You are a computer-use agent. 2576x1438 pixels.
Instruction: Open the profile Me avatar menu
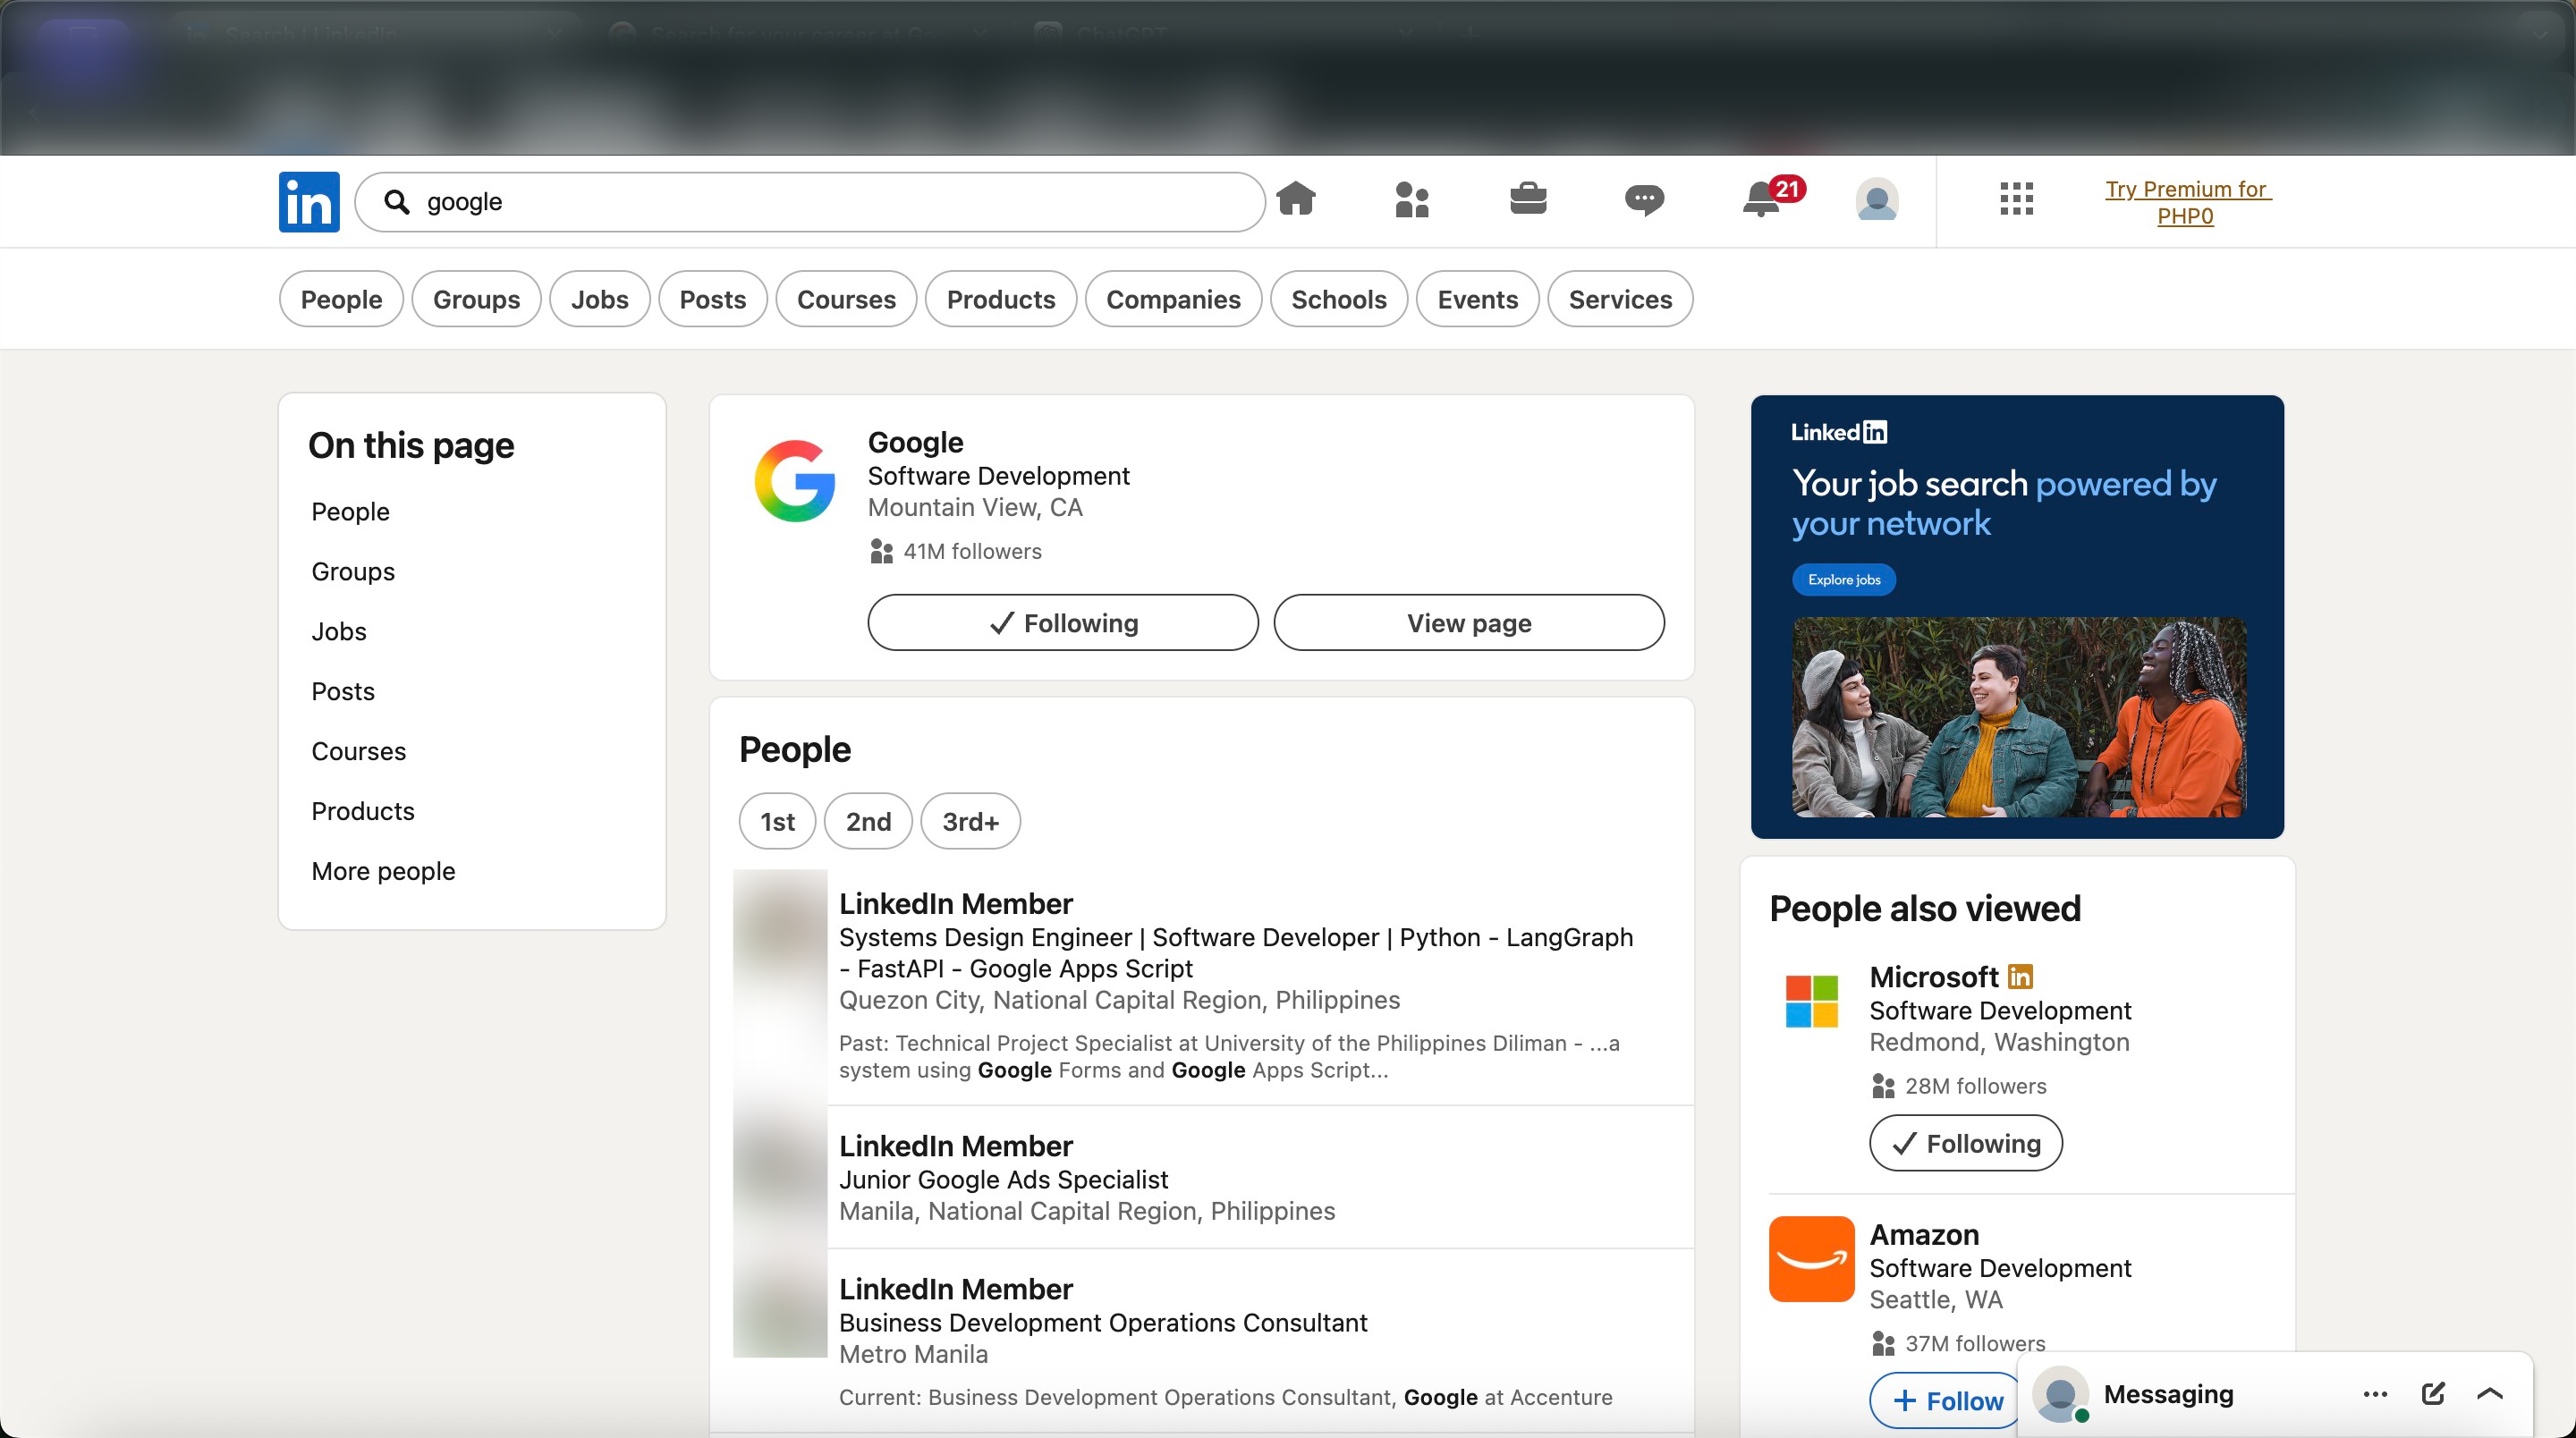1877,199
